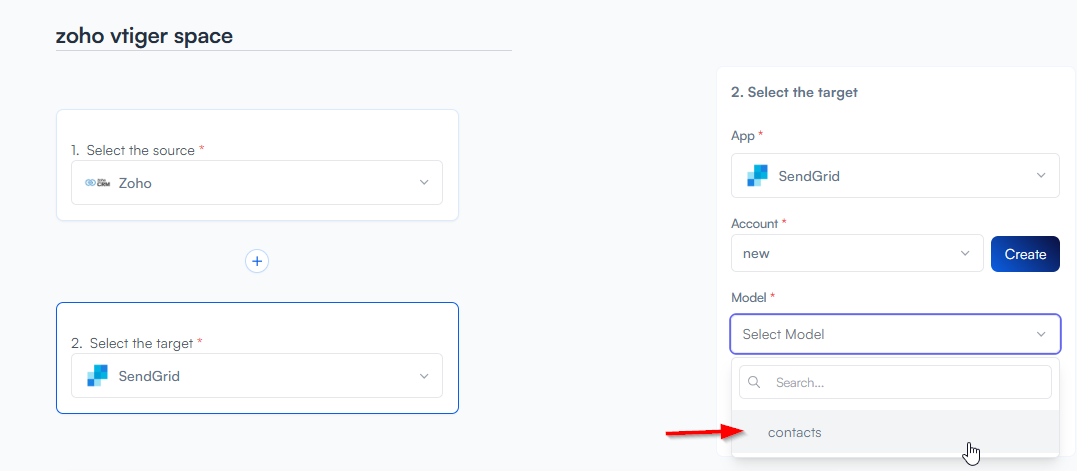
Task: Click the 'Select Model' placeholder text
Action: [783, 334]
